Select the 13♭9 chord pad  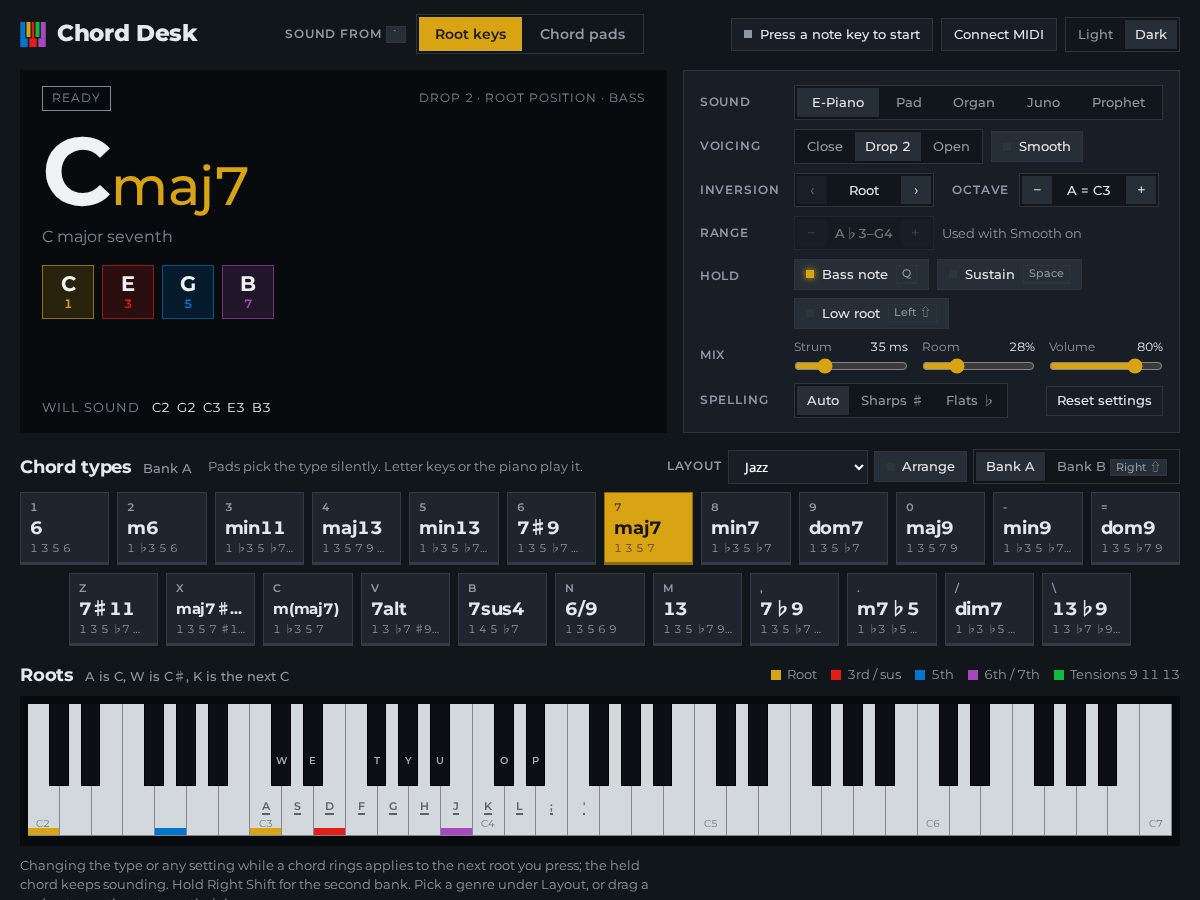coord(1086,609)
